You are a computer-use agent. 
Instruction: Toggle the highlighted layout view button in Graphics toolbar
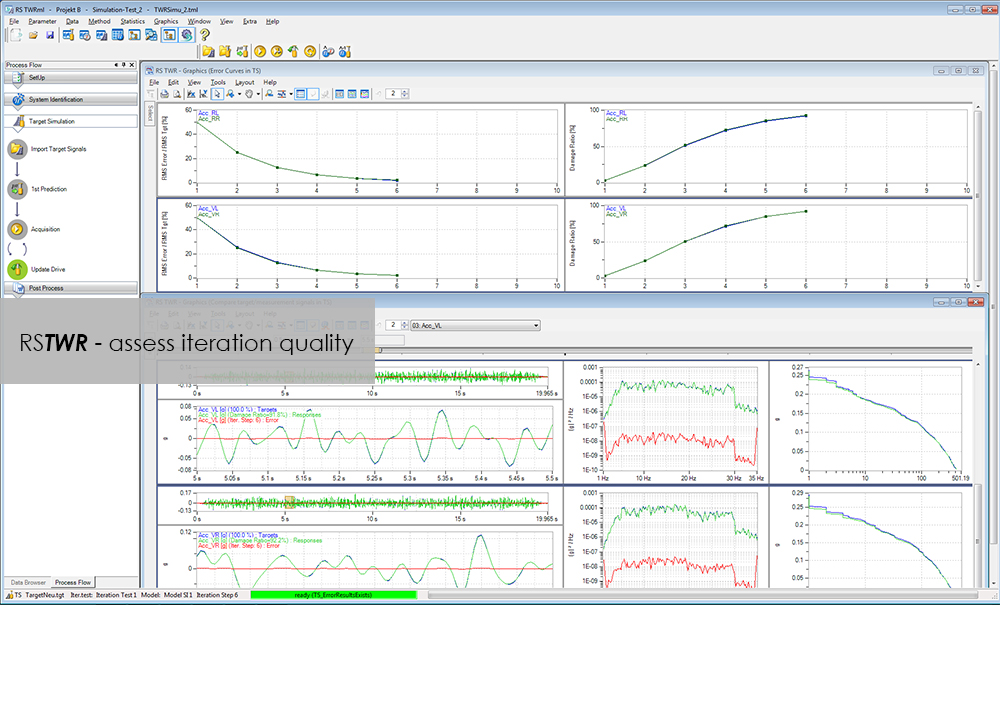(x=301, y=94)
